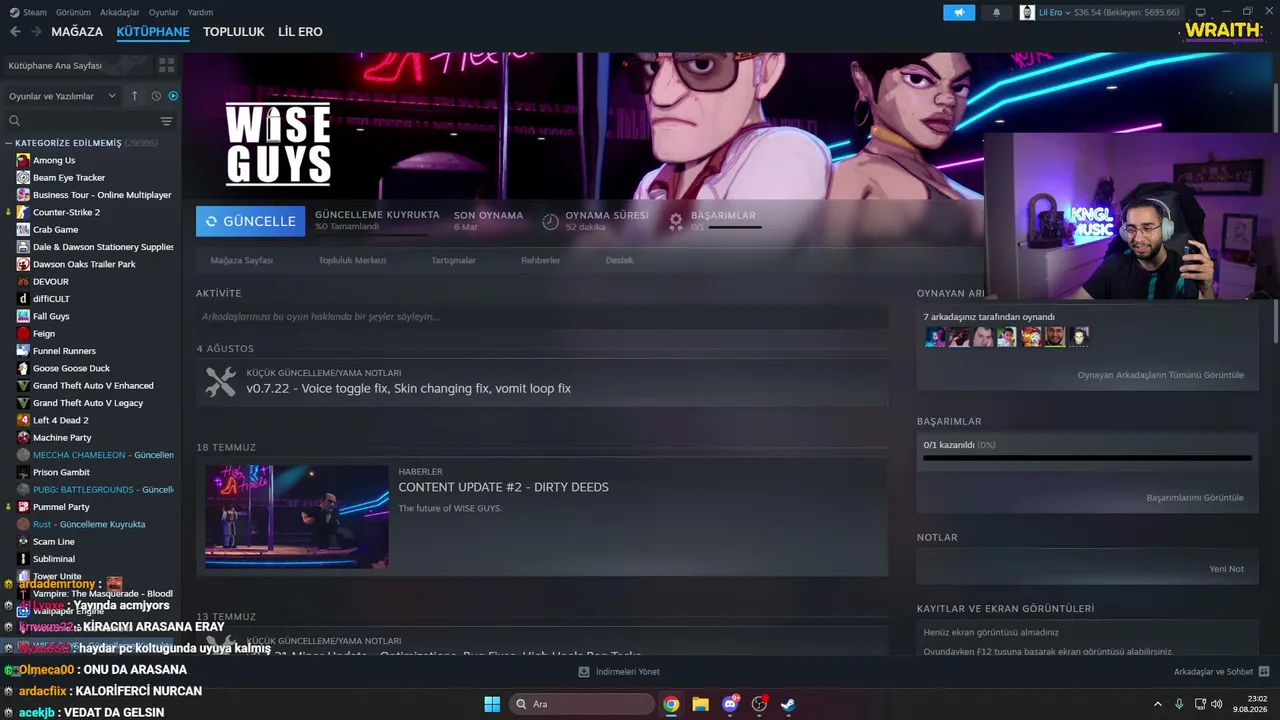
Task: Open the Steam taskbar icon
Action: click(788, 704)
